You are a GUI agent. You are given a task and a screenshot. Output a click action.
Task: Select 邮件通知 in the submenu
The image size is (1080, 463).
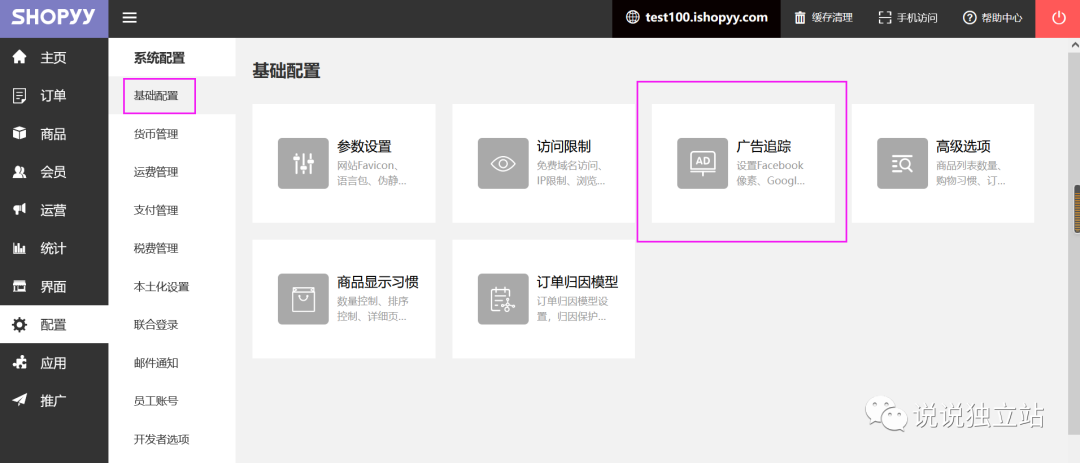point(156,362)
